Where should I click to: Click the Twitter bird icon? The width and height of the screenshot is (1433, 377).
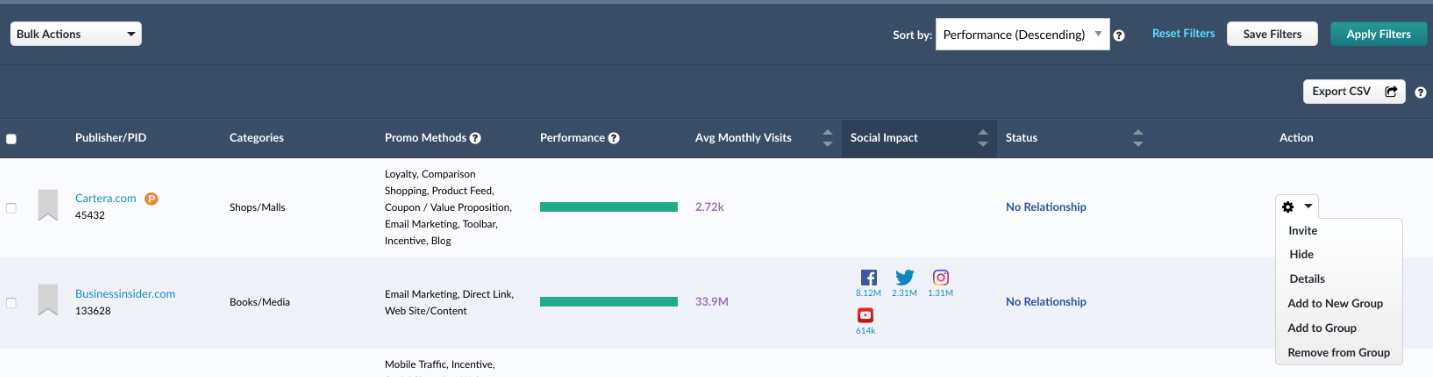pyautogui.click(x=905, y=278)
